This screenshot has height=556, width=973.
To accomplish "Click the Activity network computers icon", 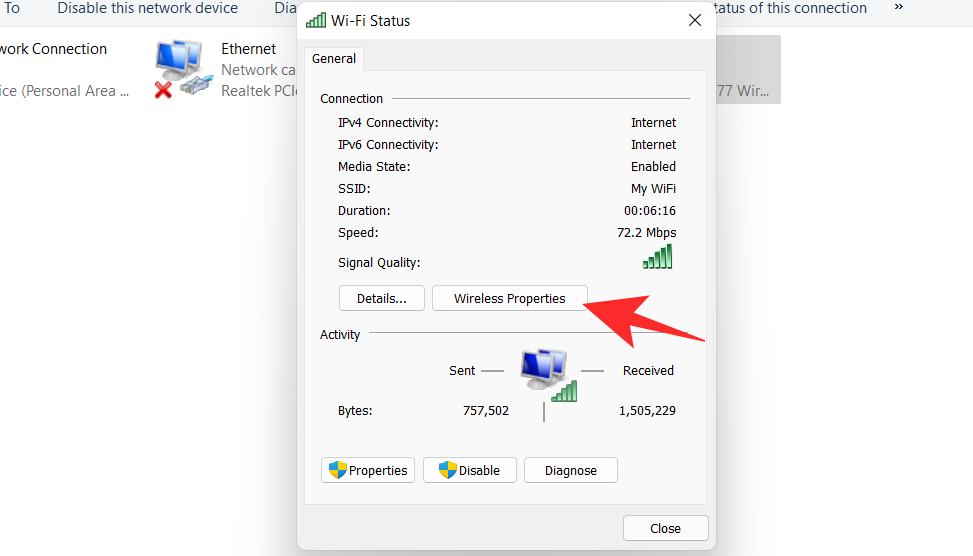I will click(547, 374).
